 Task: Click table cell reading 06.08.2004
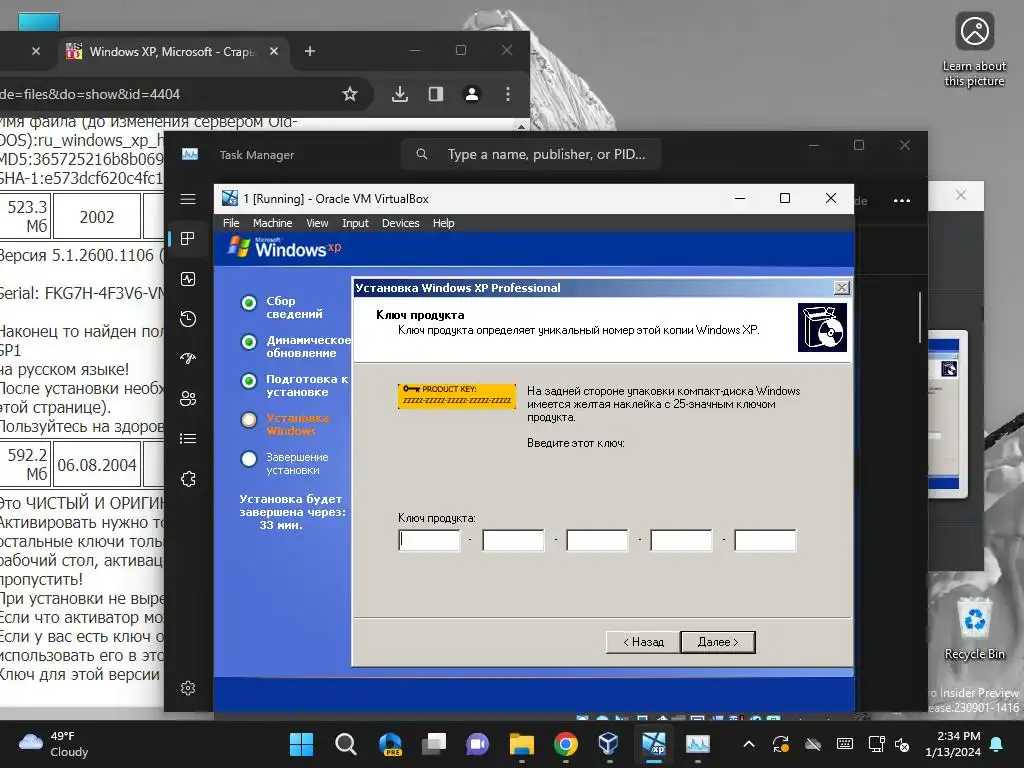pos(97,464)
